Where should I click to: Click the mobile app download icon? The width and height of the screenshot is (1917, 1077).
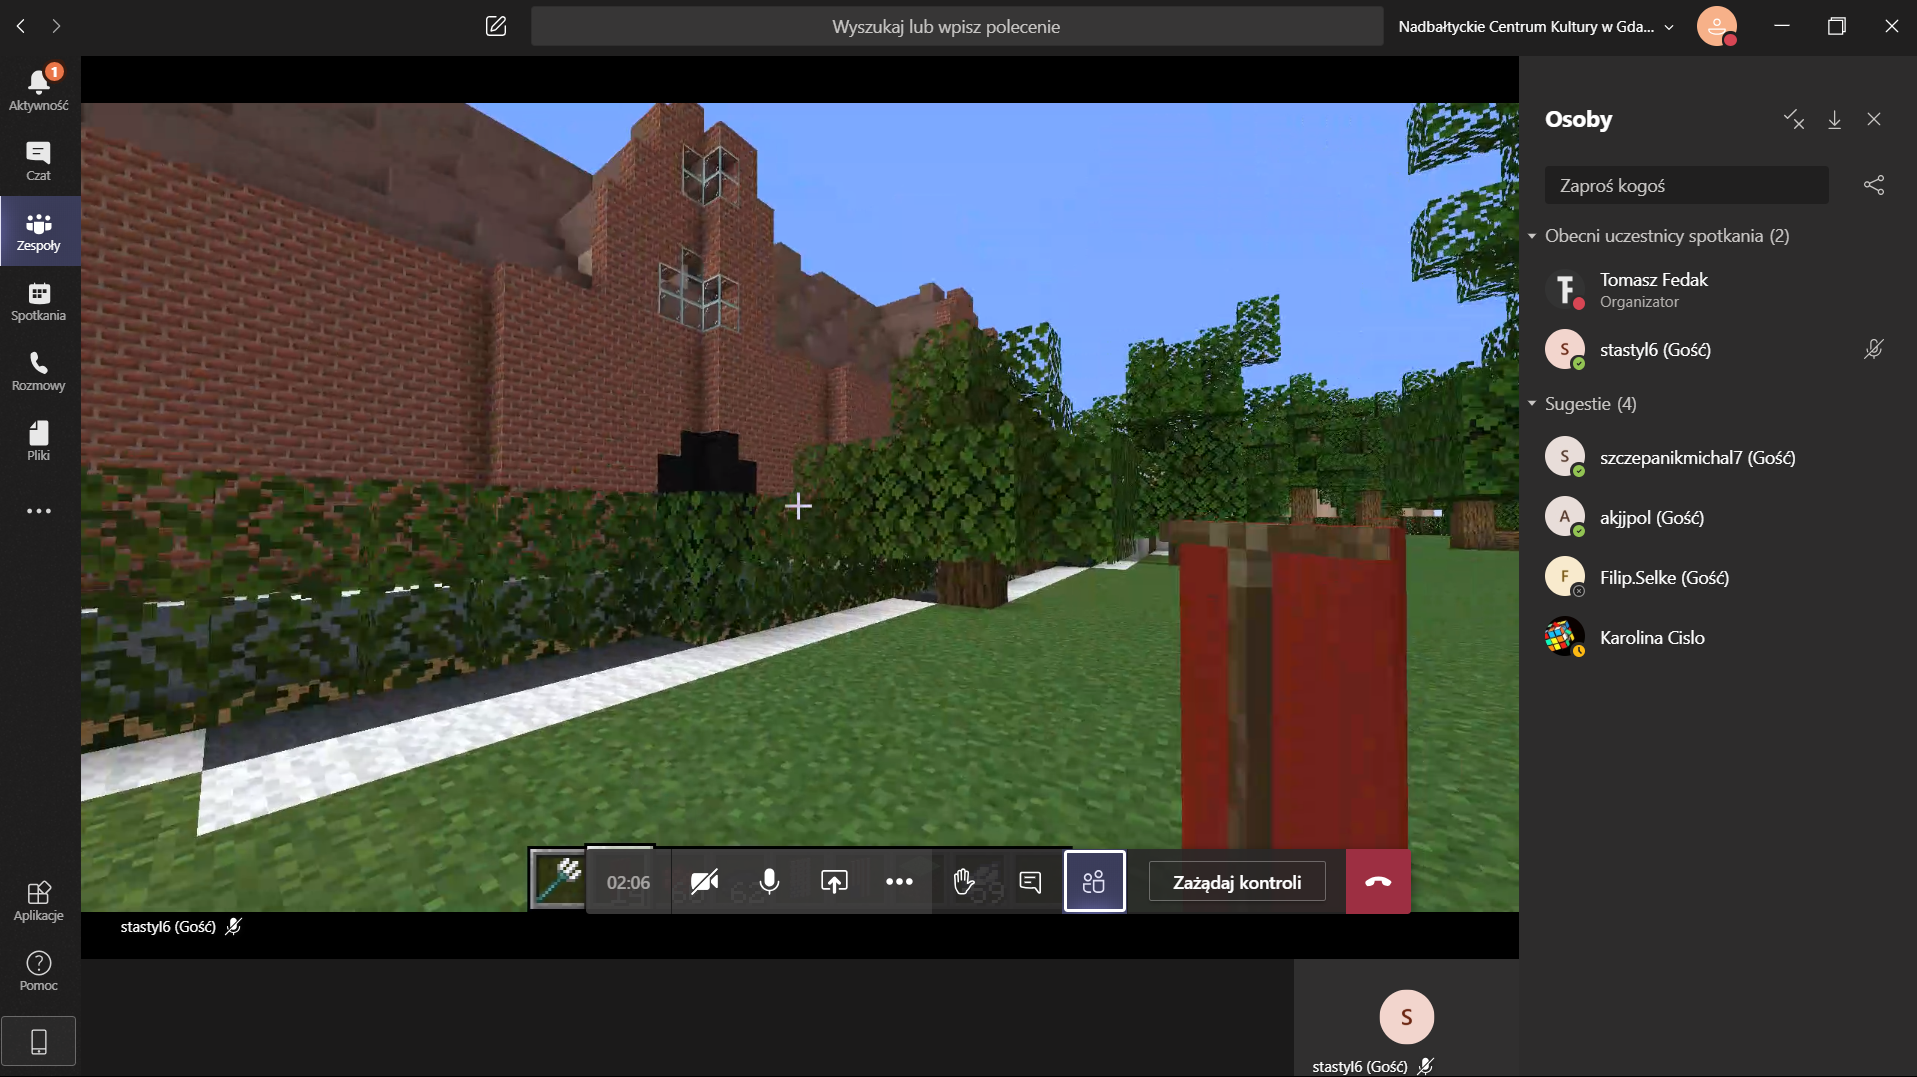(39, 1042)
